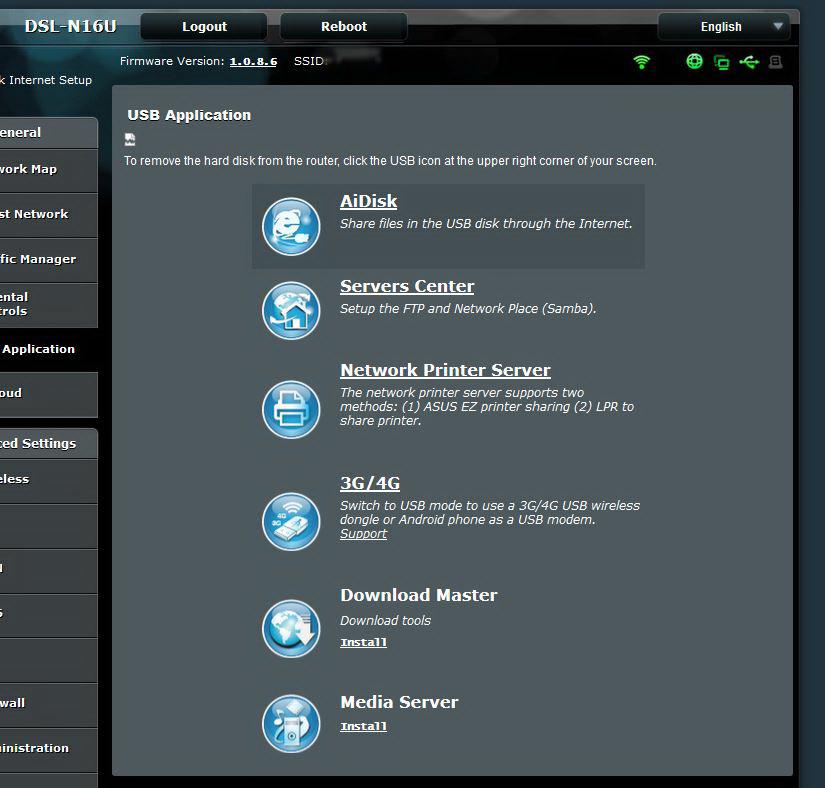This screenshot has height=788, width=825.
Task: Click 'Setup the FTP and Network Place' description
Action: [468, 309]
